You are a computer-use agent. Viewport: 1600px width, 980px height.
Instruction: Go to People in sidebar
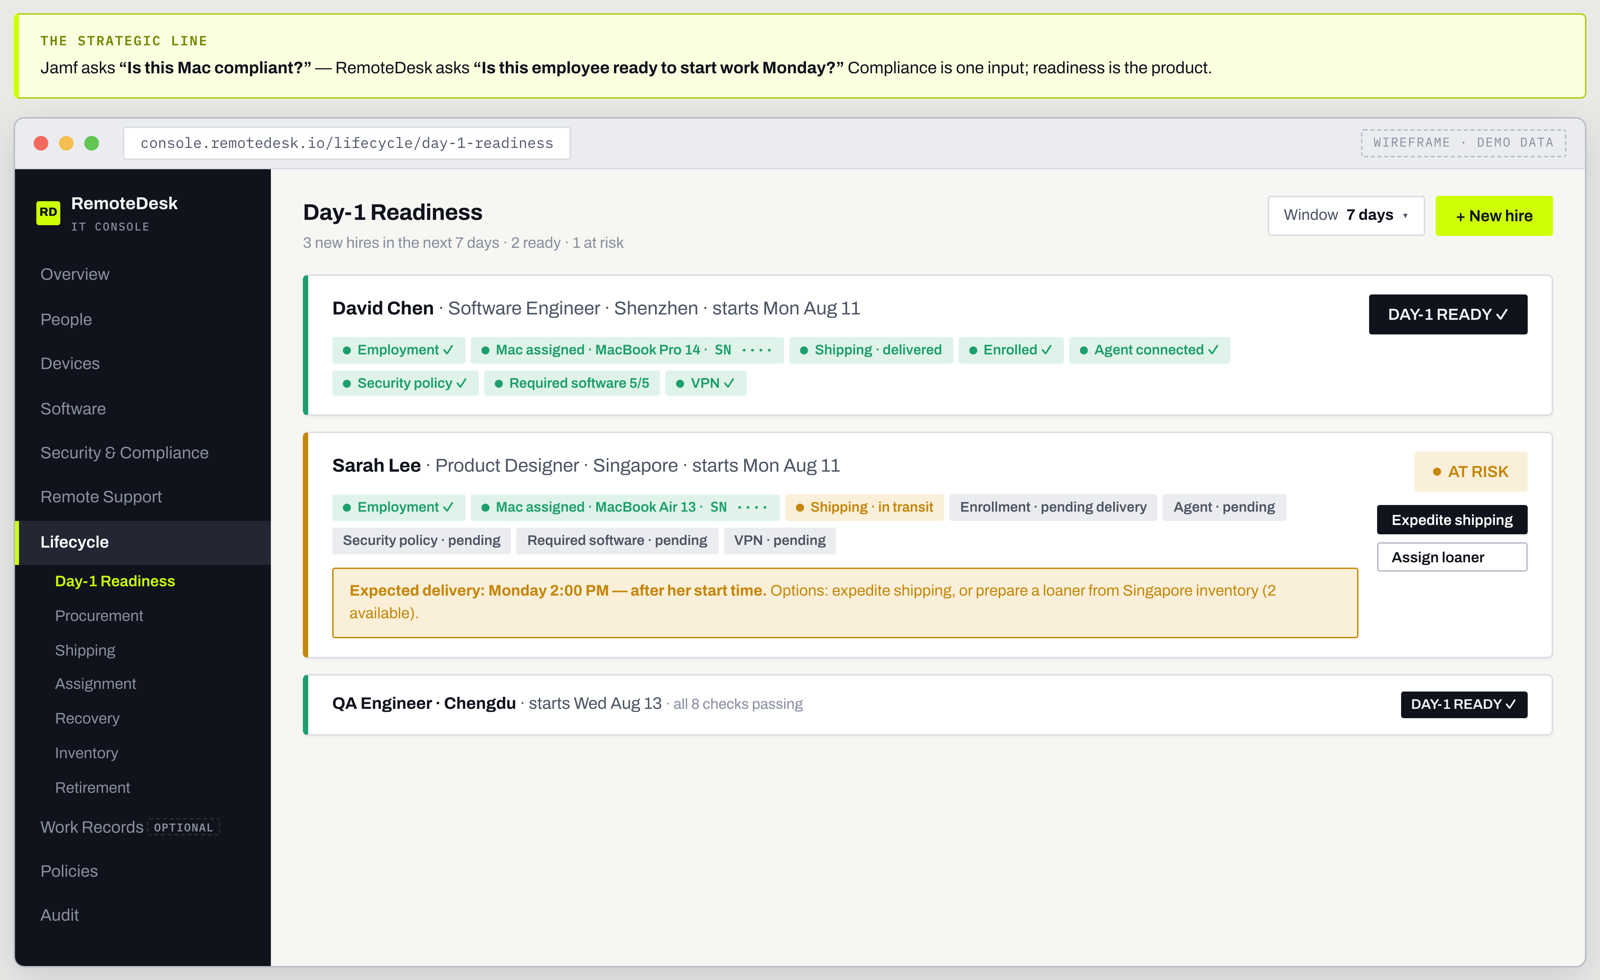[x=66, y=319]
